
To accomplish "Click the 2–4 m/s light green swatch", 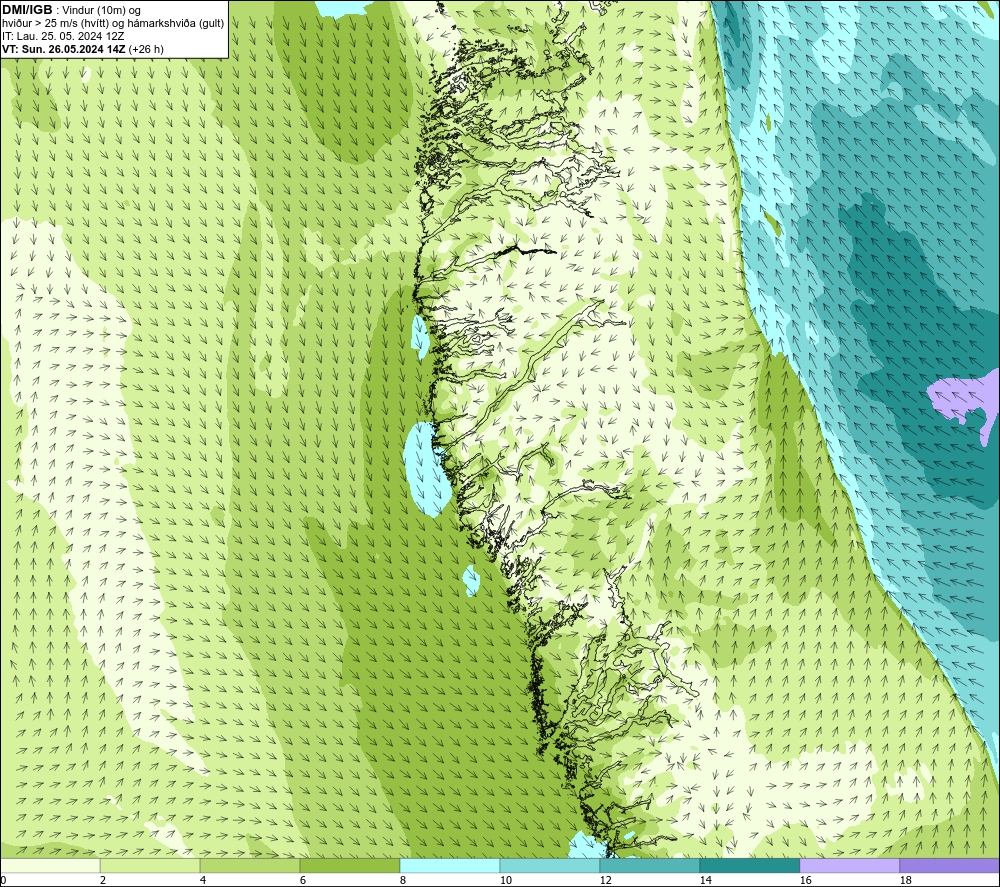I will point(150,865).
